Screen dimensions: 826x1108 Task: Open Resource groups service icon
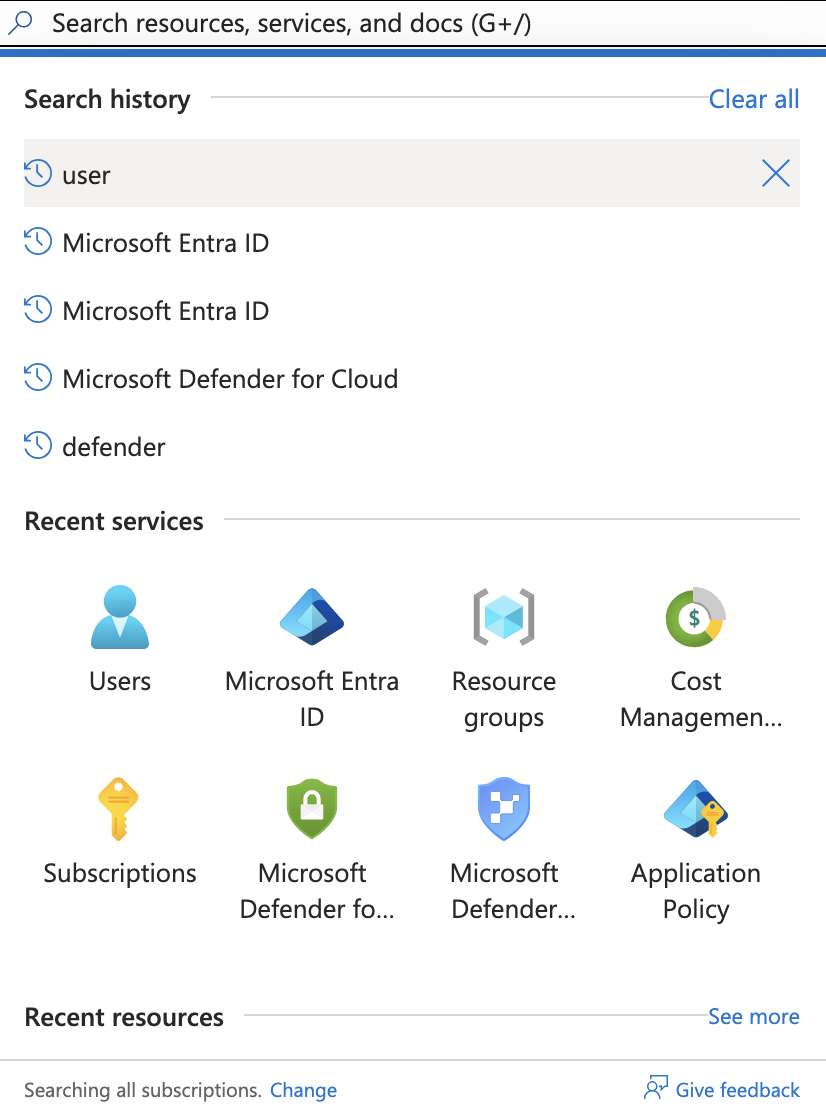point(504,617)
